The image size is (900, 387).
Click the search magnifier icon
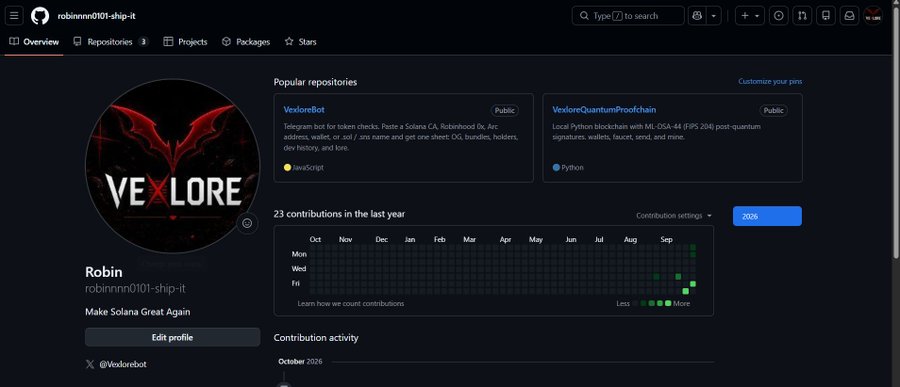click(584, 16)
